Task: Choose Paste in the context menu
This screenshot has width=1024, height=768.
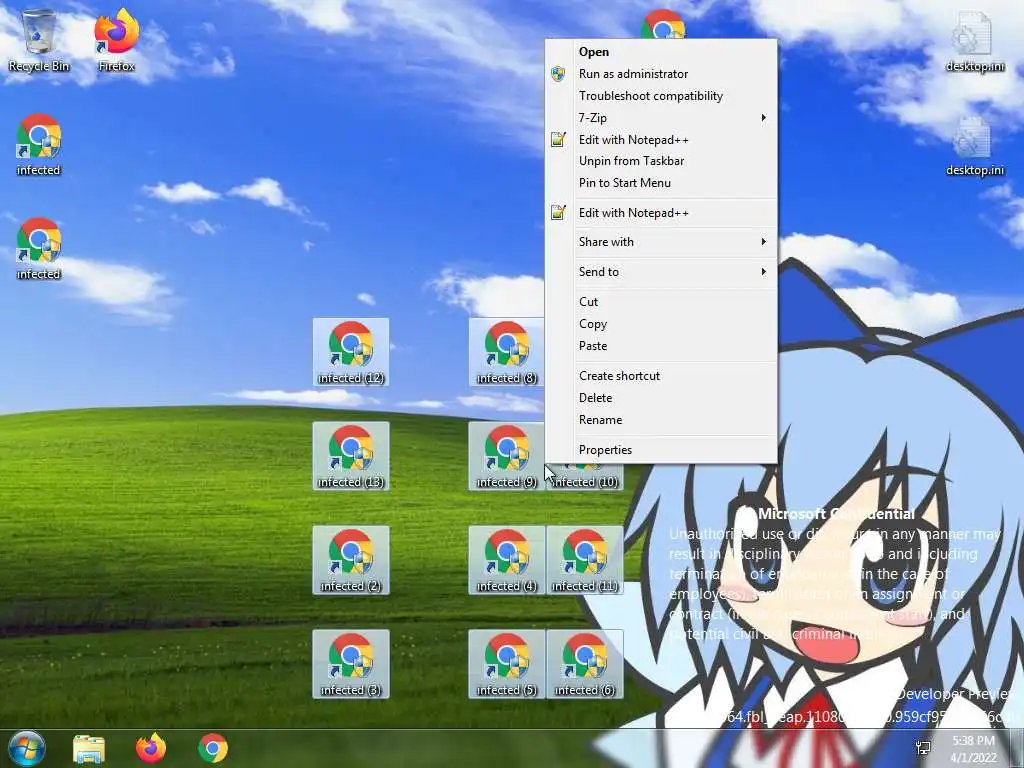Action: (x=661, y=346)
